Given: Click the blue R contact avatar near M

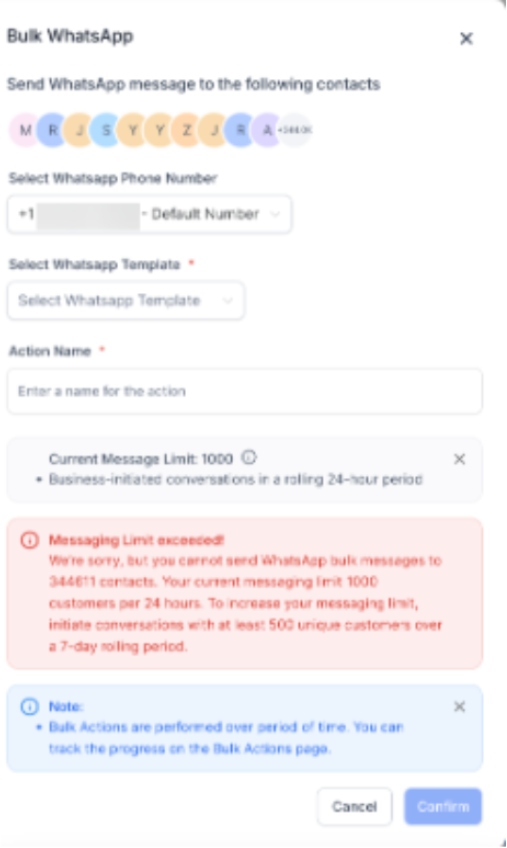Looking at the screenshot, I should tap(52, 130).
